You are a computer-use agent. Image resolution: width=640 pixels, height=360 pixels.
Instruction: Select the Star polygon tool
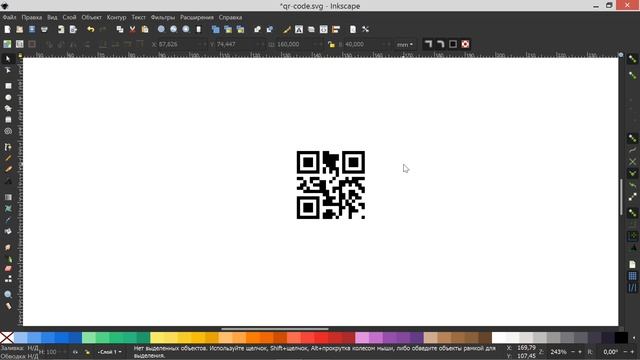[x=8, y=109]
